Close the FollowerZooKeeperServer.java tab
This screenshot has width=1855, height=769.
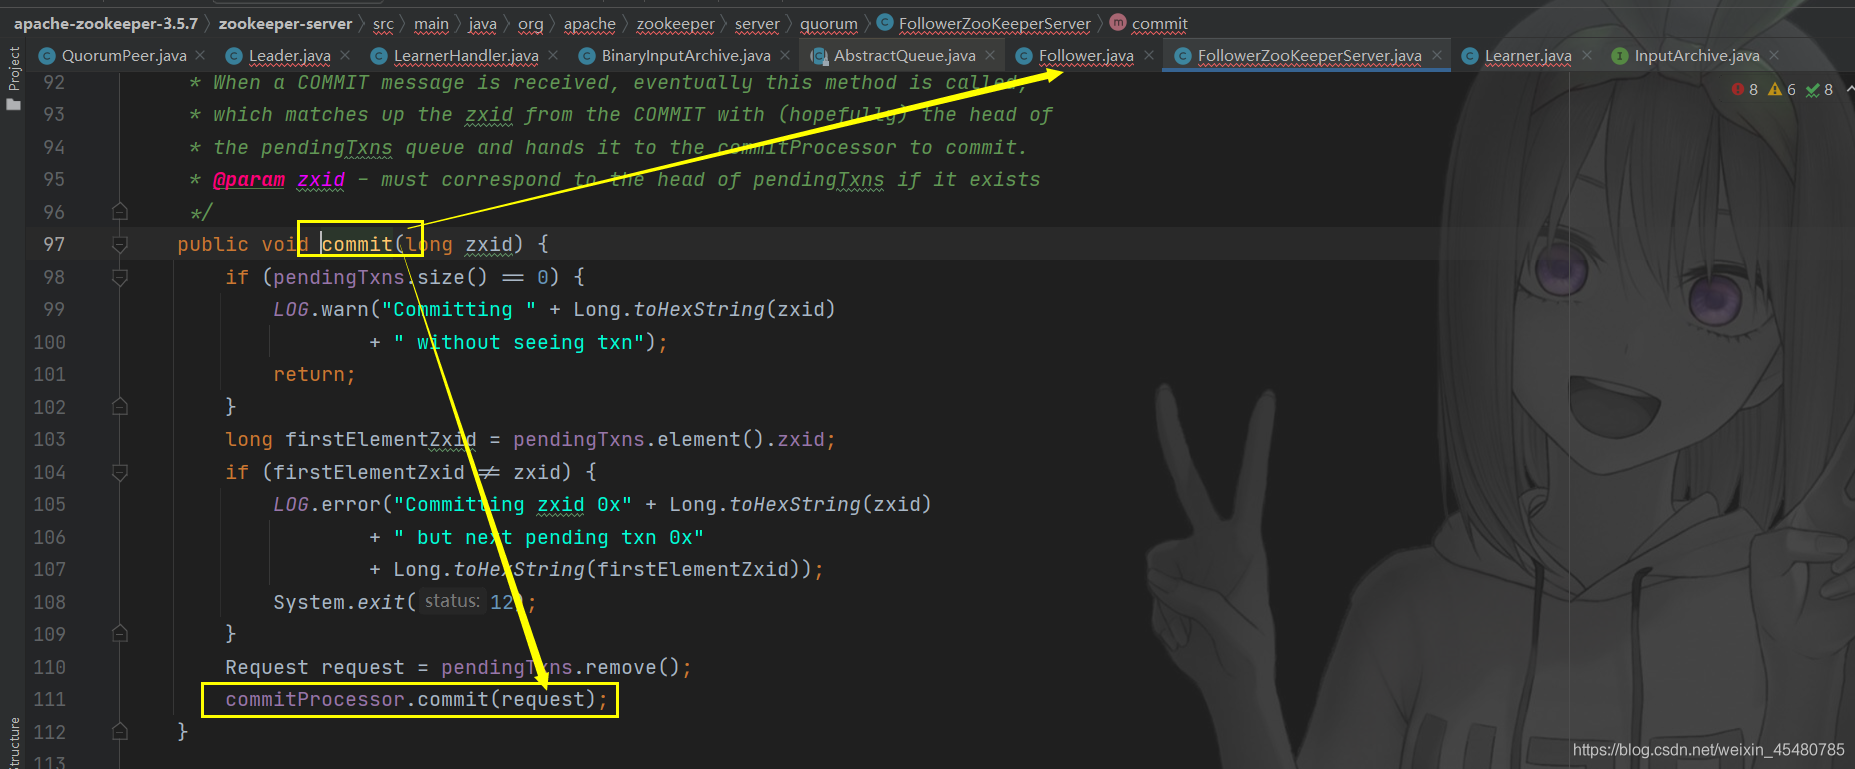point(1437,56)
